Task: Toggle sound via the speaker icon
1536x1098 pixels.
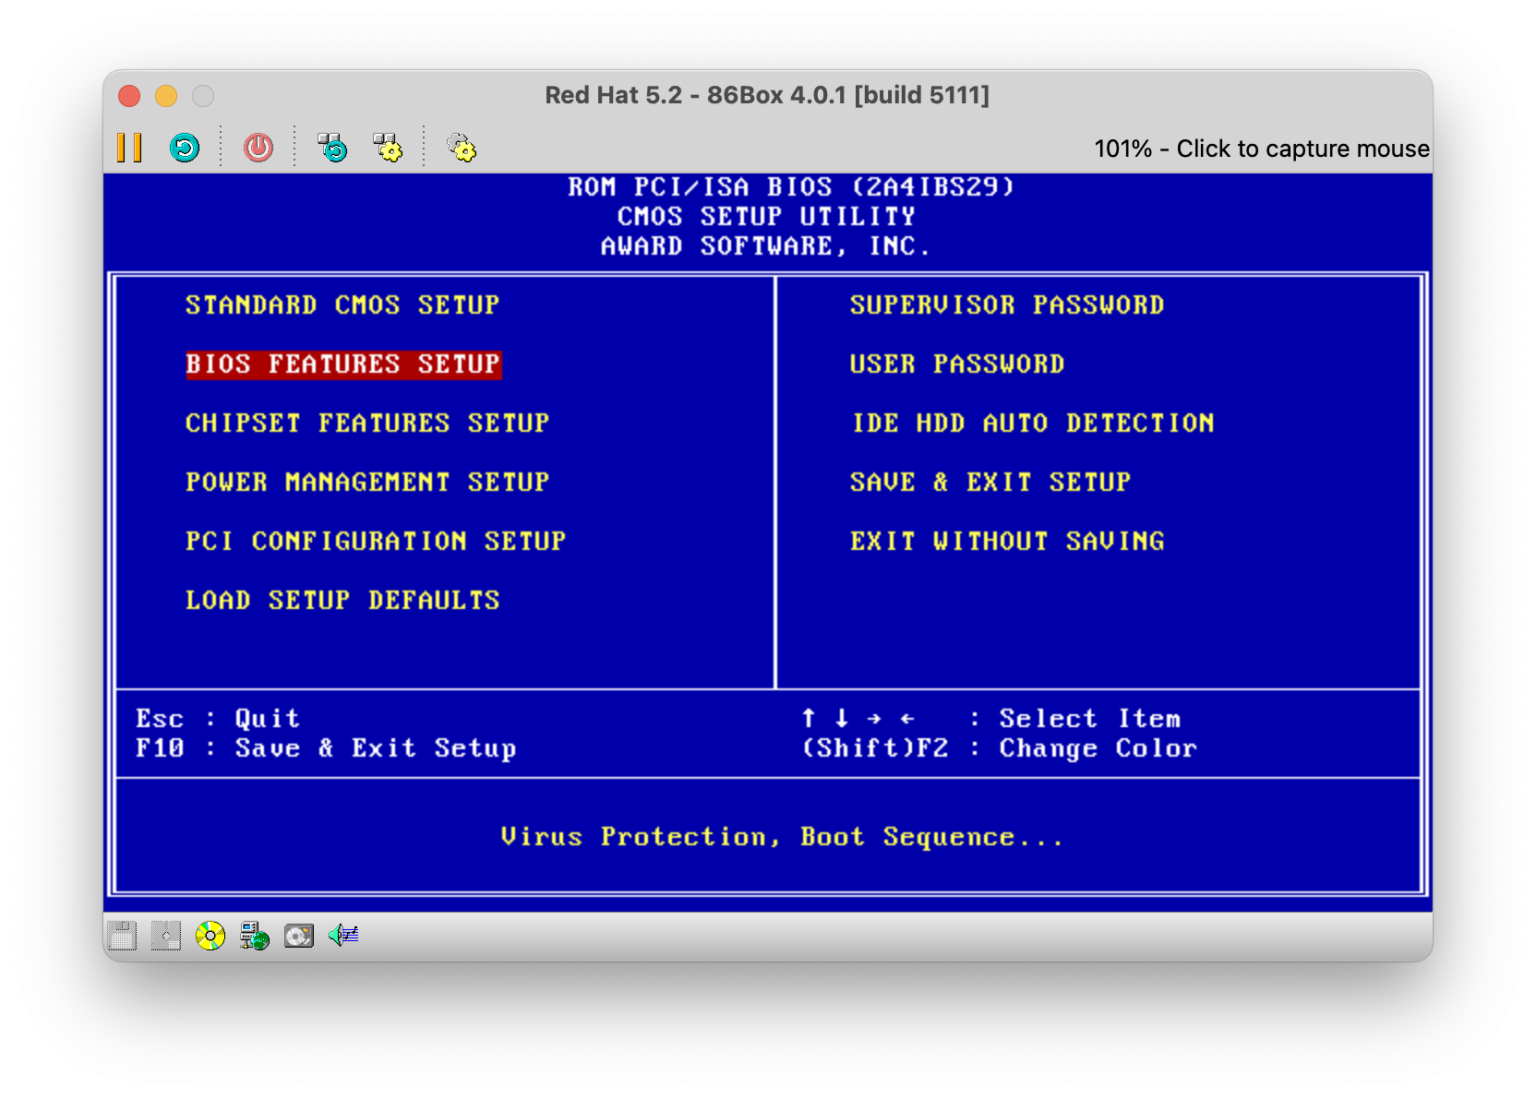Action: click(343, 936)
